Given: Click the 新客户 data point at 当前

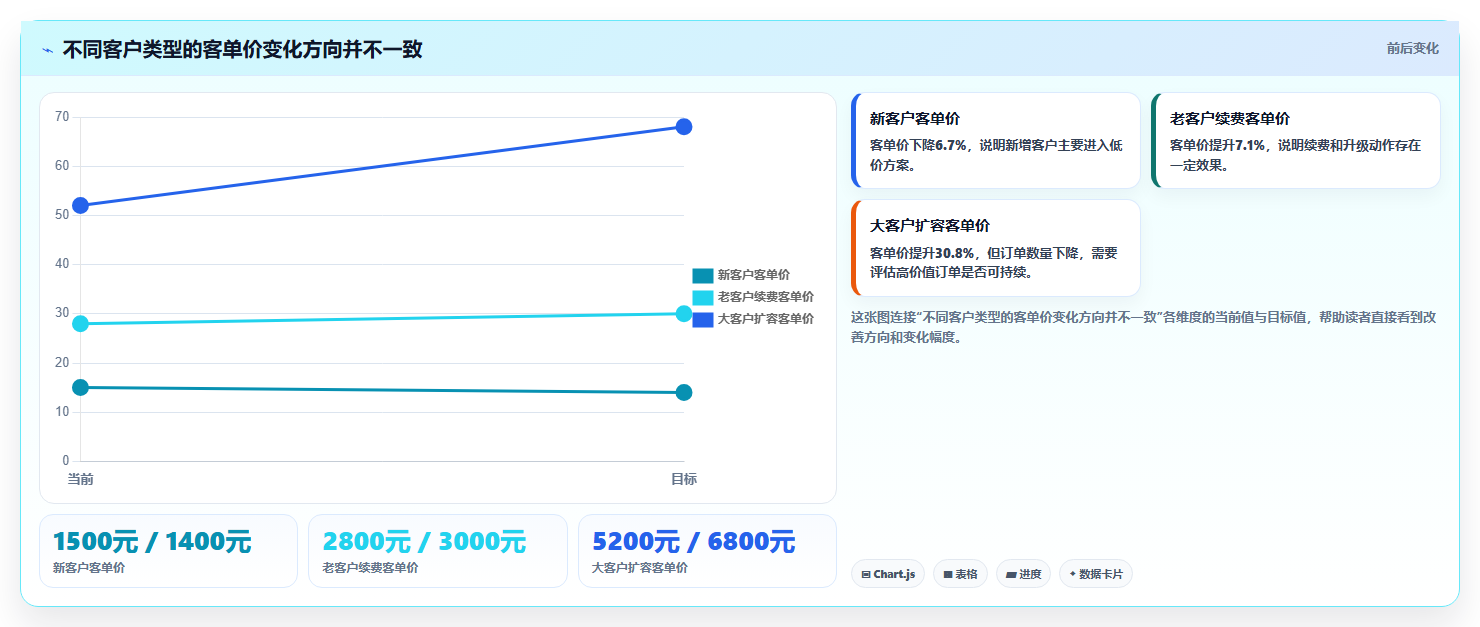Looking at the screenshot, I should point(80,388).
